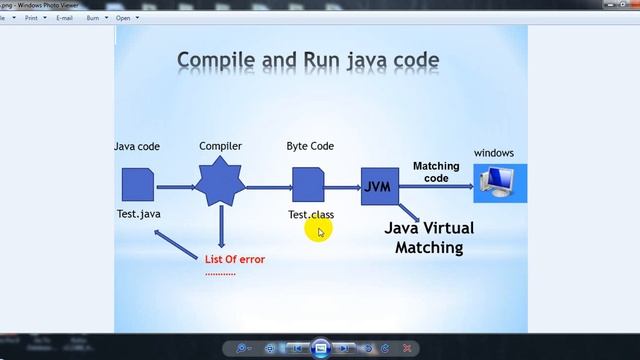Click the 'Test.java' label
The height and width of the screenshot is (360, 640).
click(138, 214)
